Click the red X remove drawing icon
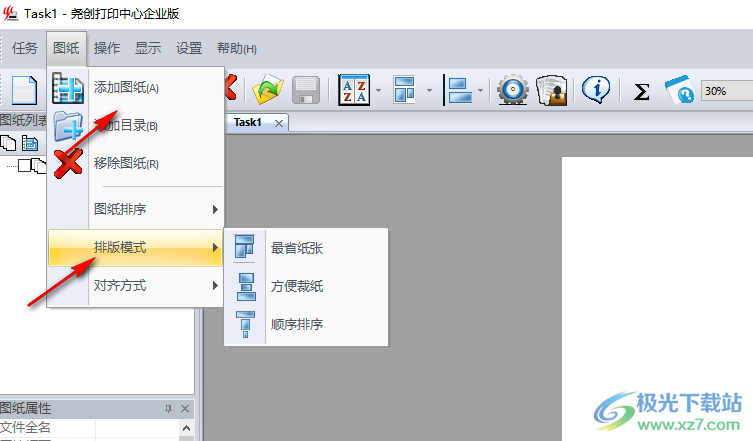The width and height of the screenshot is (753, 441). (68, 164)
